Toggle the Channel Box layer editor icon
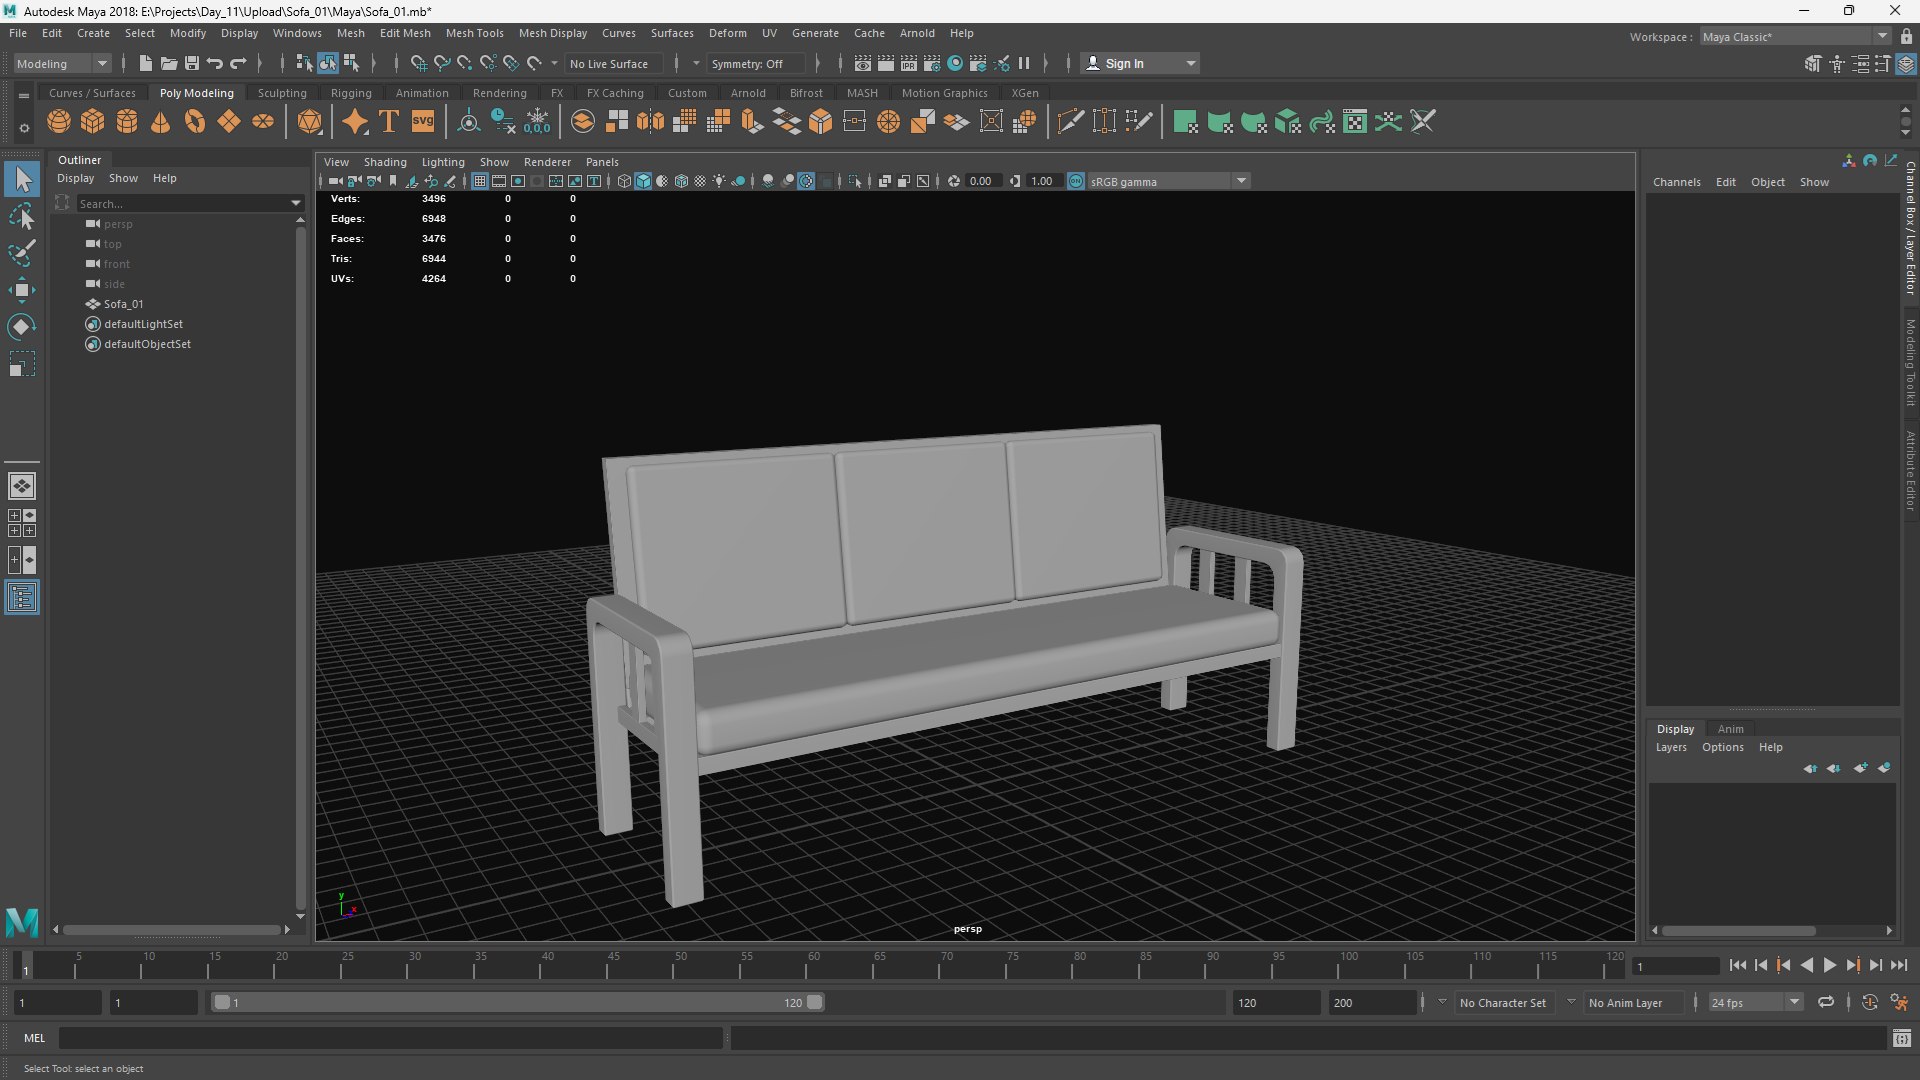Image resolution: width=1920 pixels, height=1080 pixels. [x=1906, y=64]
